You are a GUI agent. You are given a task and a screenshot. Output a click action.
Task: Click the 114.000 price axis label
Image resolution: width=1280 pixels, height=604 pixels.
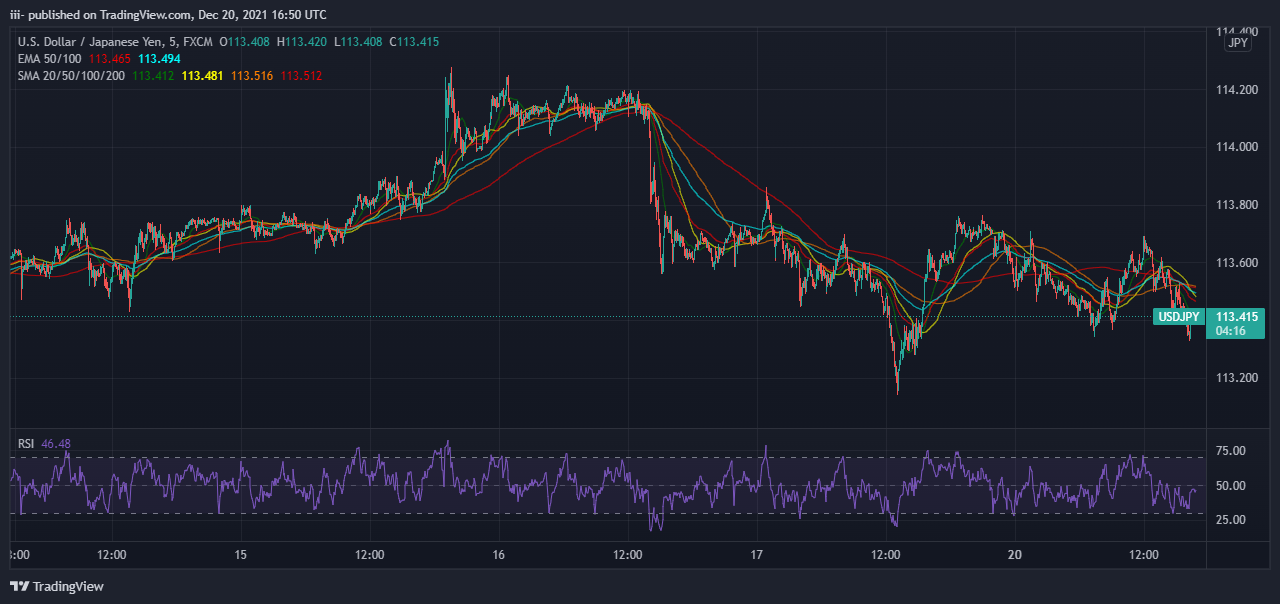(1236, 147)
